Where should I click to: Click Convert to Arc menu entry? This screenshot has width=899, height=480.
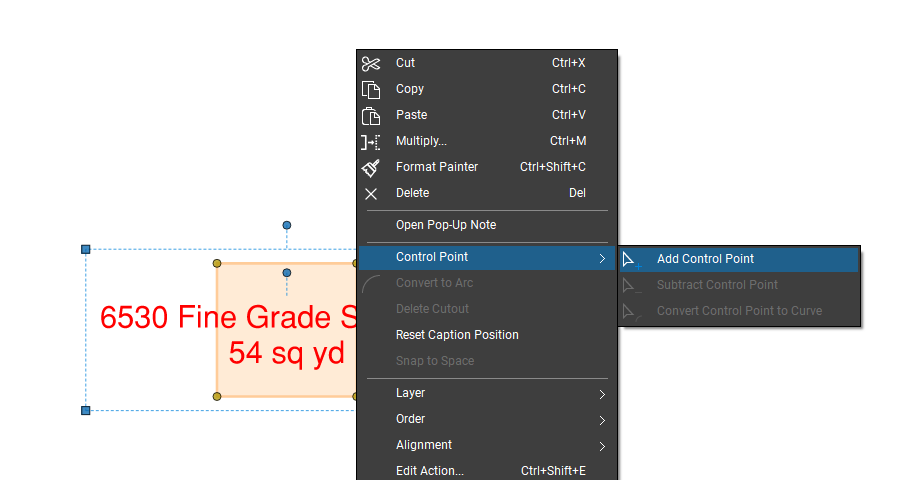point(487,283)
